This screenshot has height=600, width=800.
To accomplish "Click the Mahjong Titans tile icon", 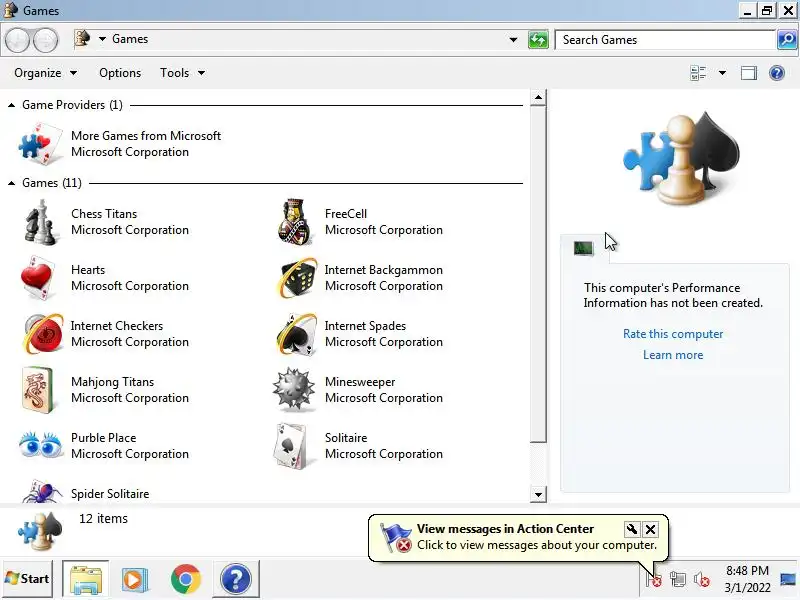I will 38,390.
